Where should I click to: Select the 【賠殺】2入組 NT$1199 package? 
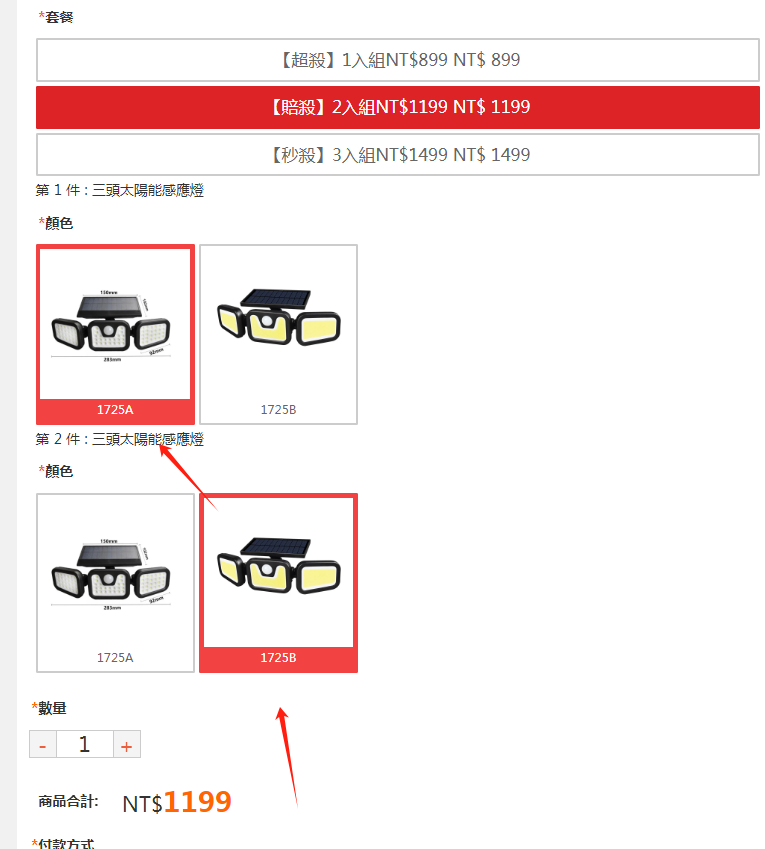[397, 107]
